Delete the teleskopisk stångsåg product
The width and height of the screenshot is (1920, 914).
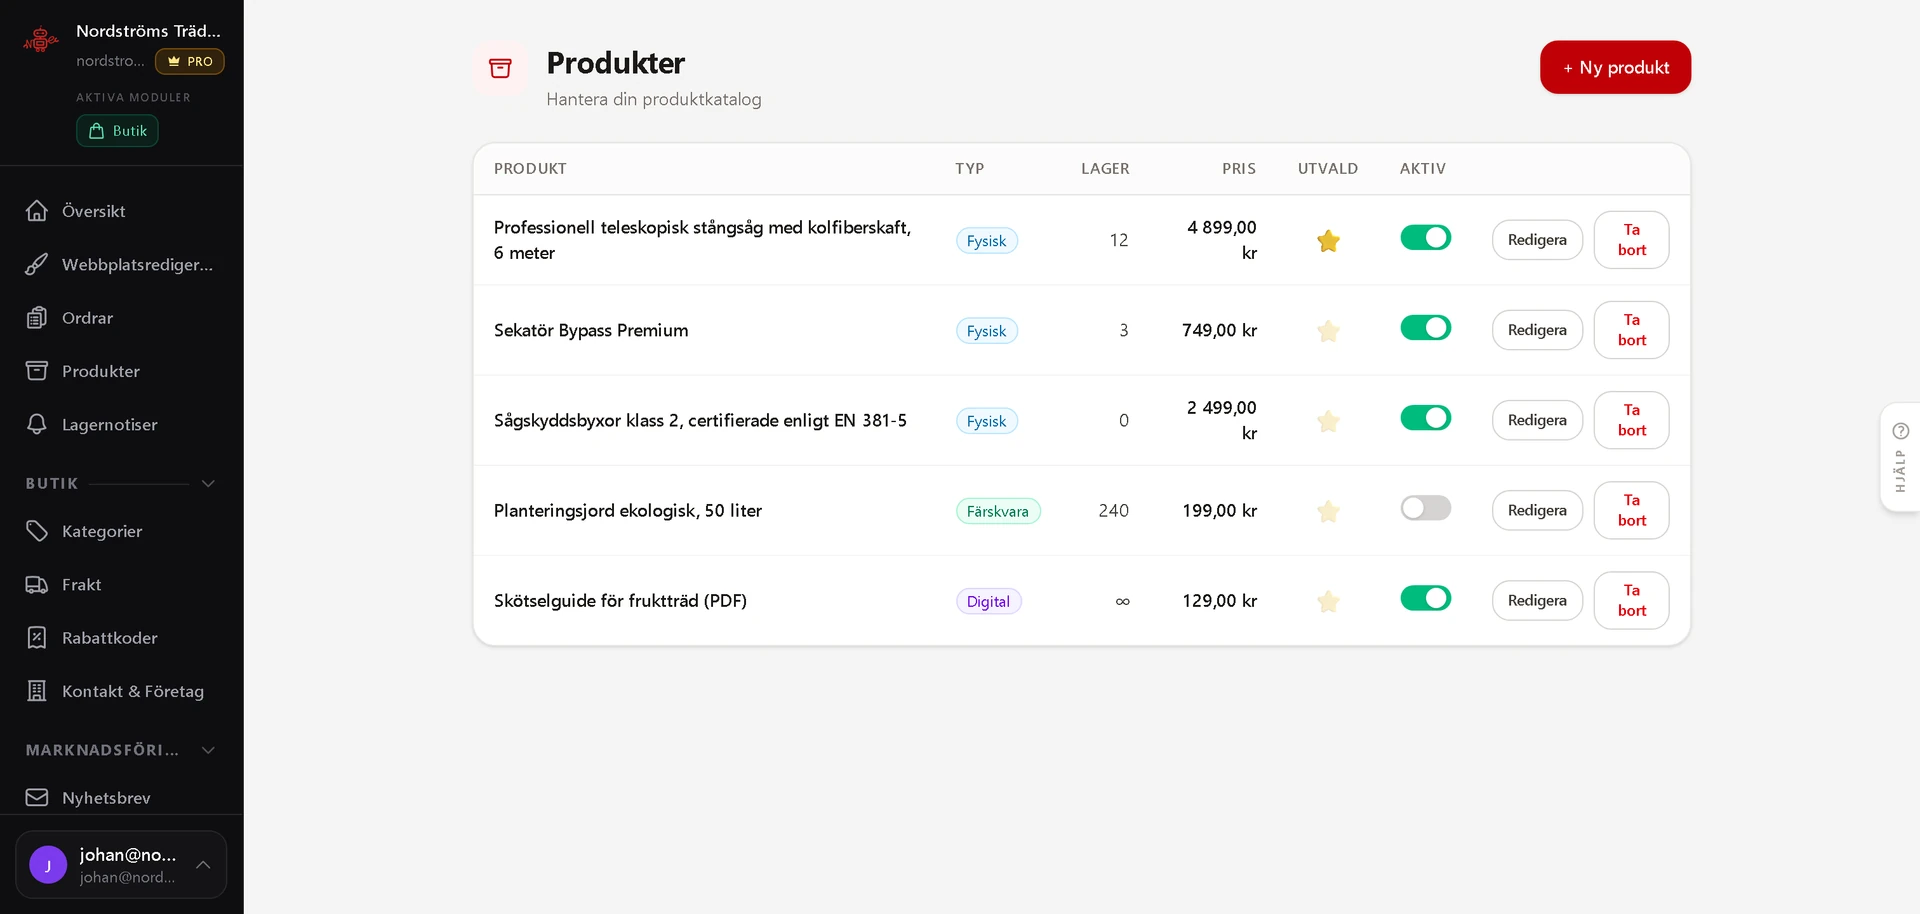tap(1631, 240)
